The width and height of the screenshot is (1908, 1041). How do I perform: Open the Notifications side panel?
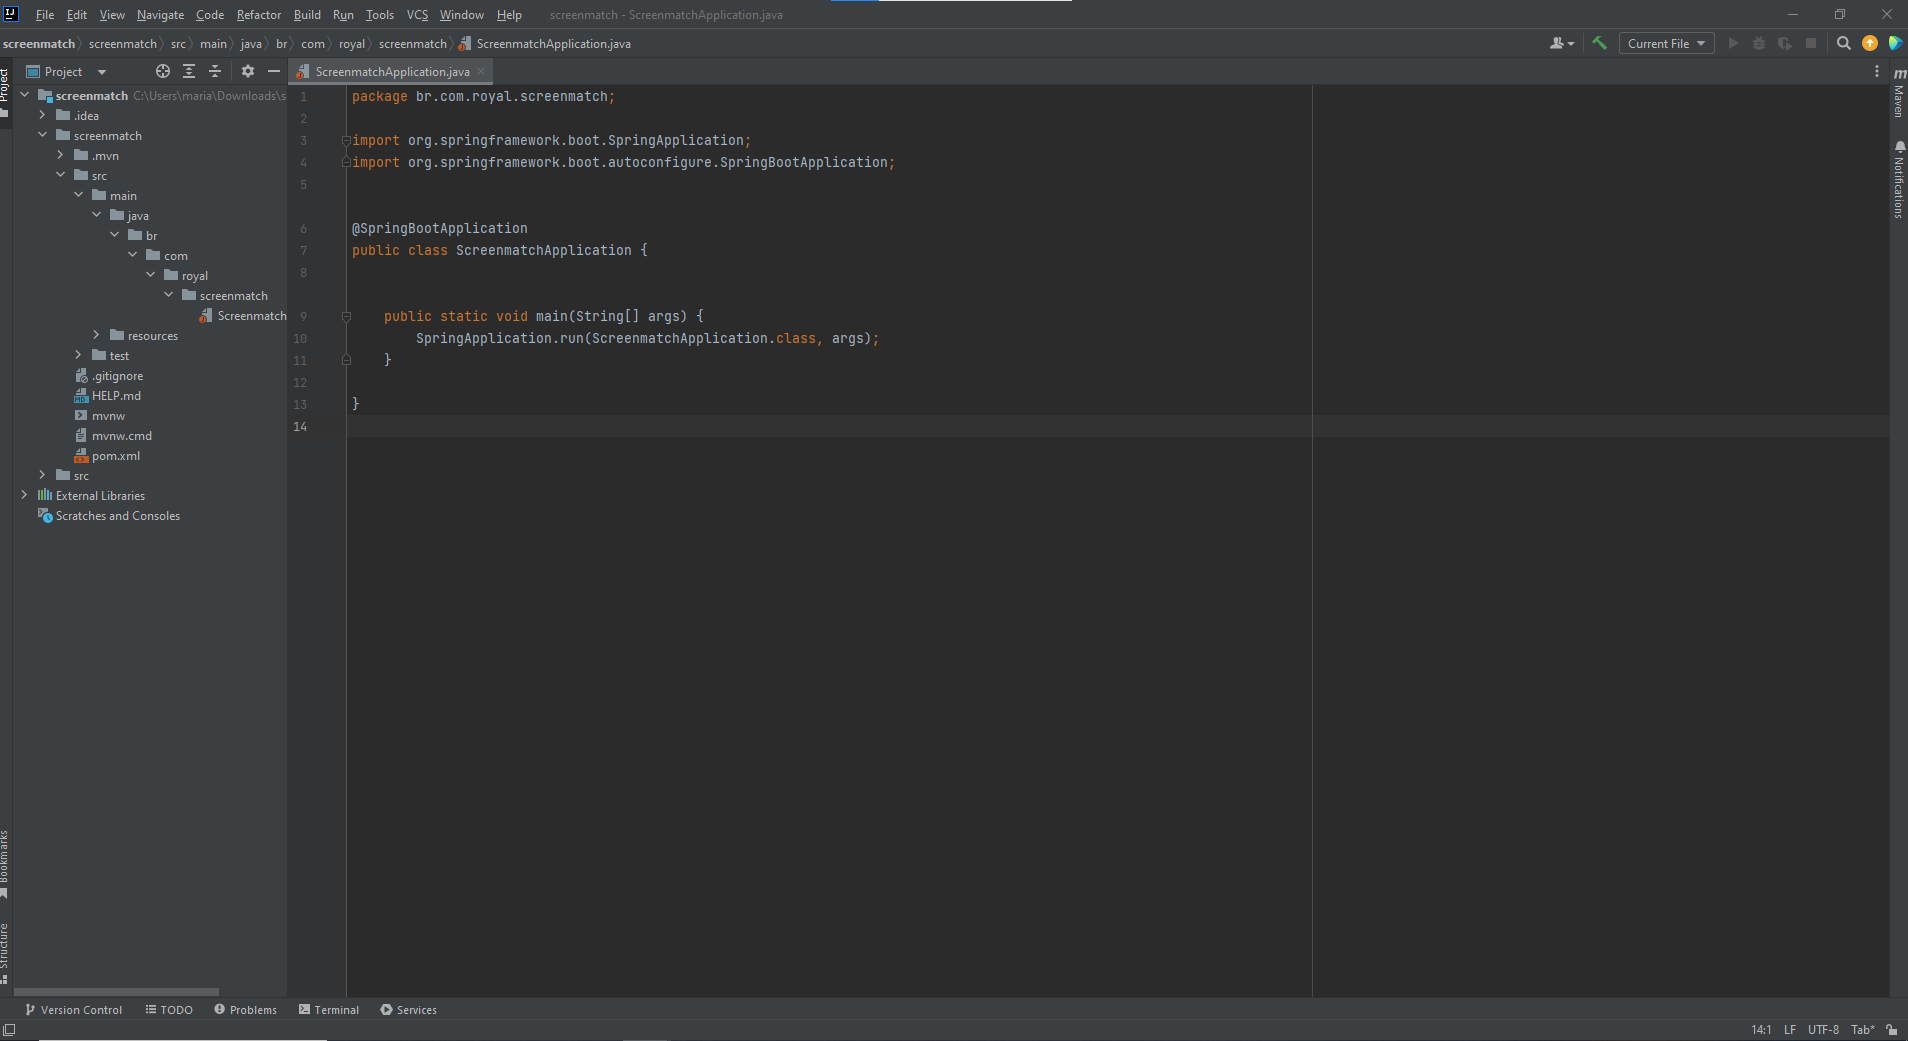pos(1899,180)
